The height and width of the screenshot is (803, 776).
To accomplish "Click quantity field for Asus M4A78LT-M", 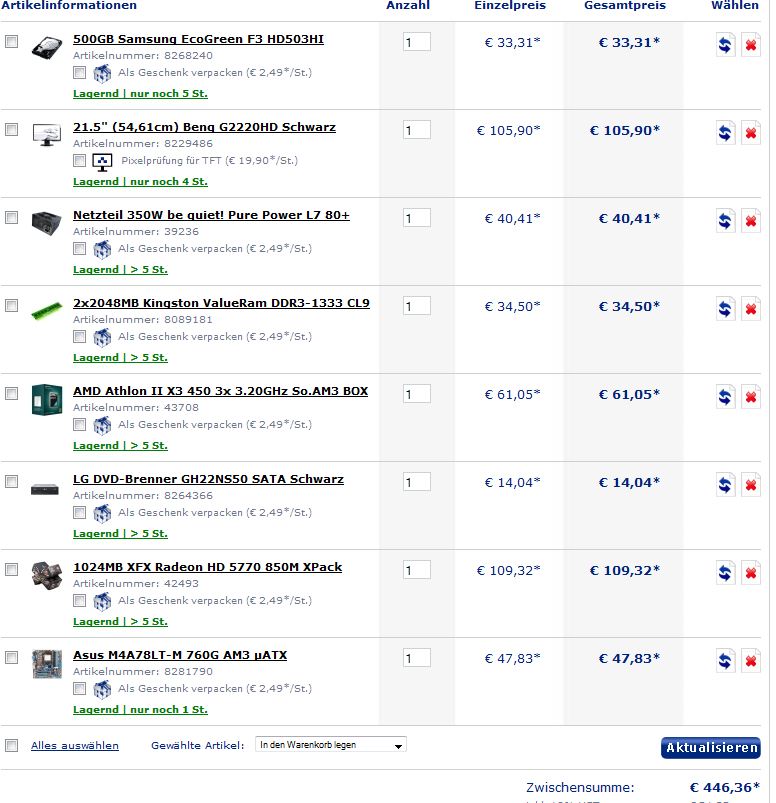I will 417,658.
